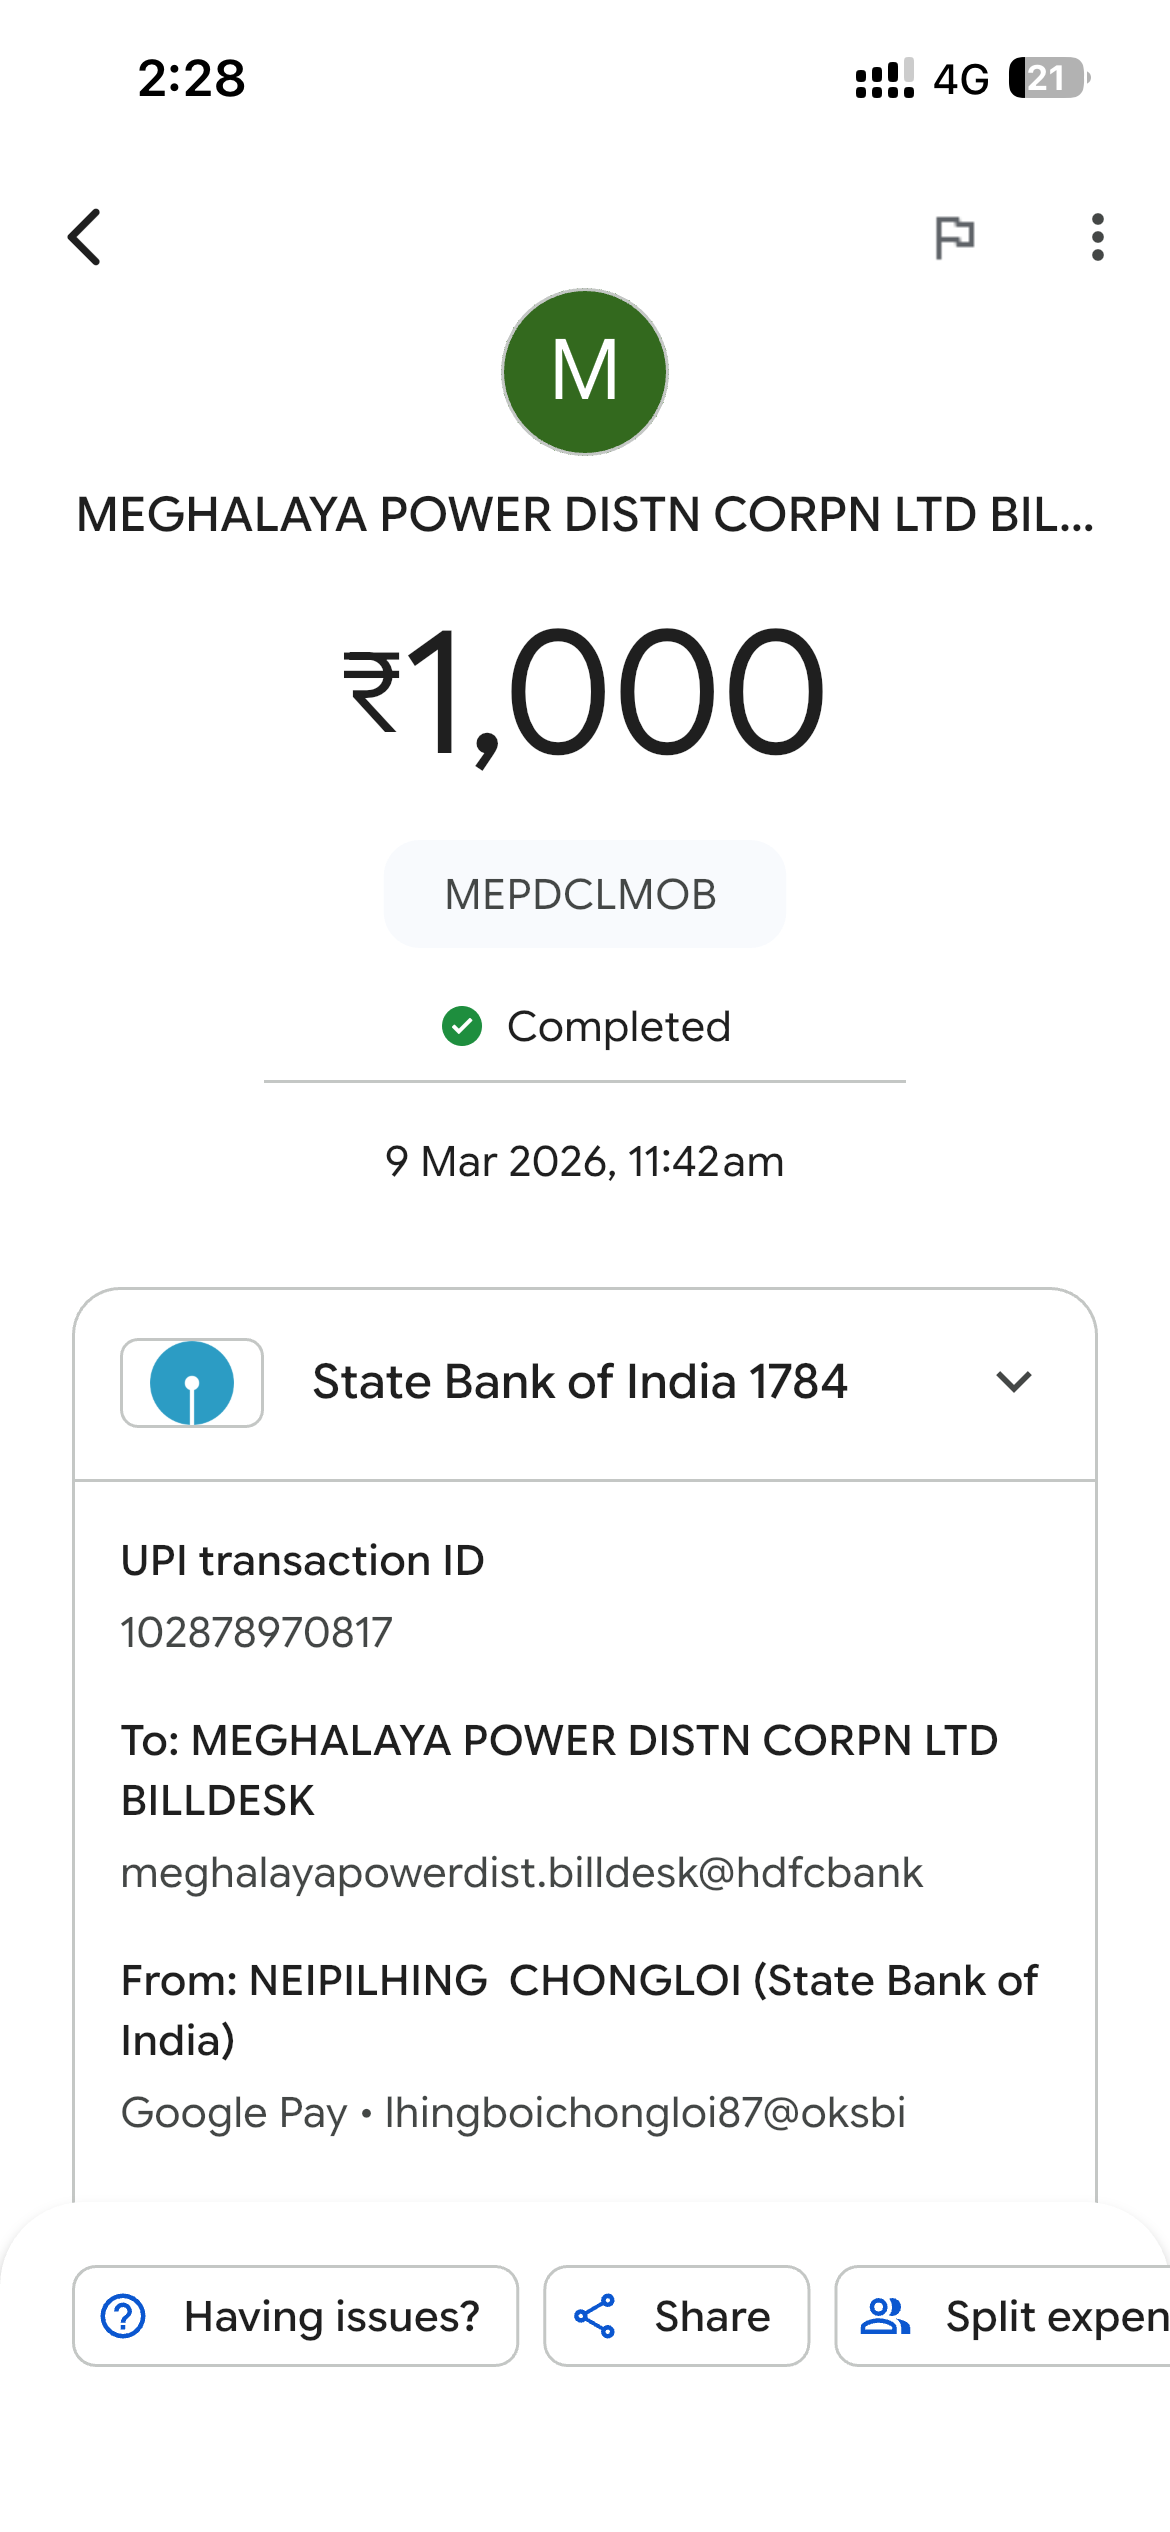This screenshot has width=1170, height=2532.
Task: Tap the meghalayapowerdist.billdesk@hdfcbank UPI address
Action: pos(521,1873)
